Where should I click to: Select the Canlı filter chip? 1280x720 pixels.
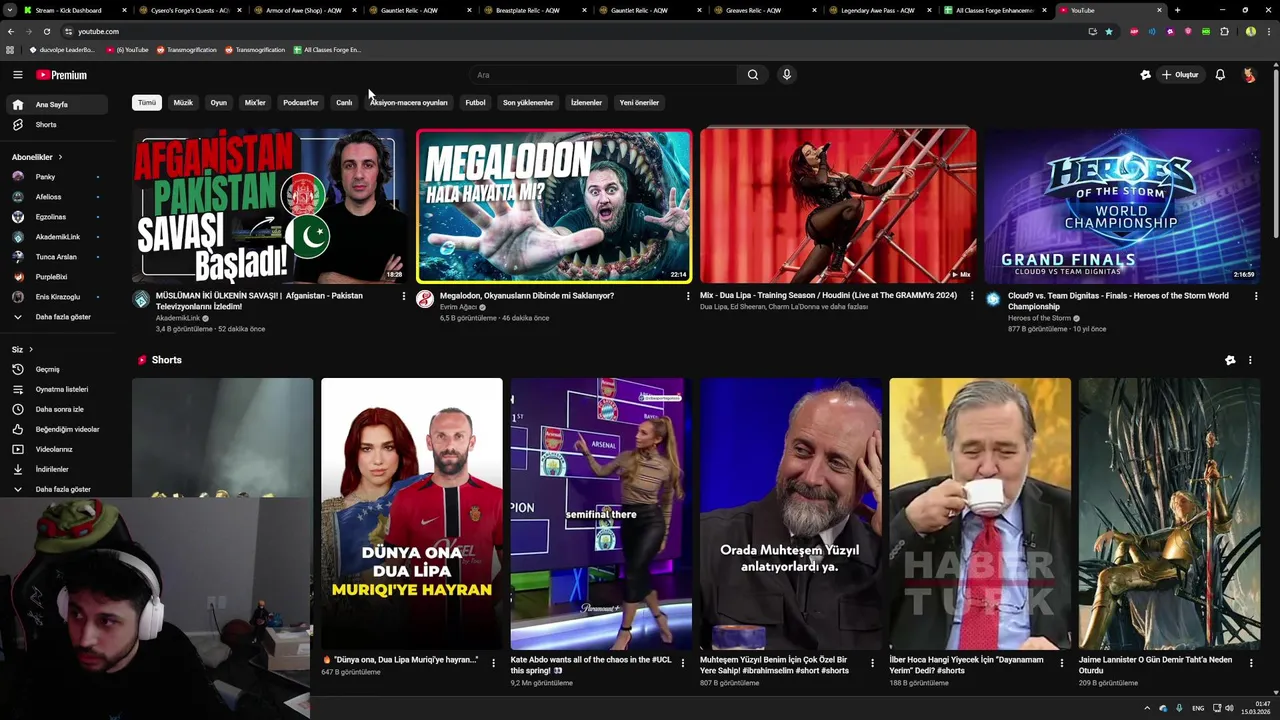pyautogui.click(x=344, y=102)
